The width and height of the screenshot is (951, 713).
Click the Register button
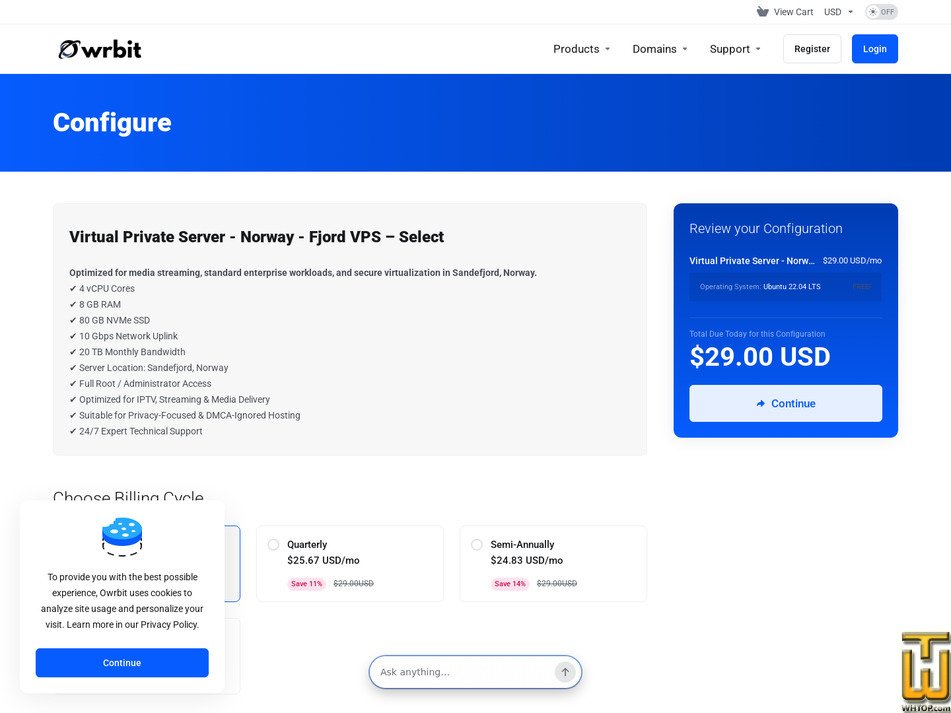[x=812, y=49]
